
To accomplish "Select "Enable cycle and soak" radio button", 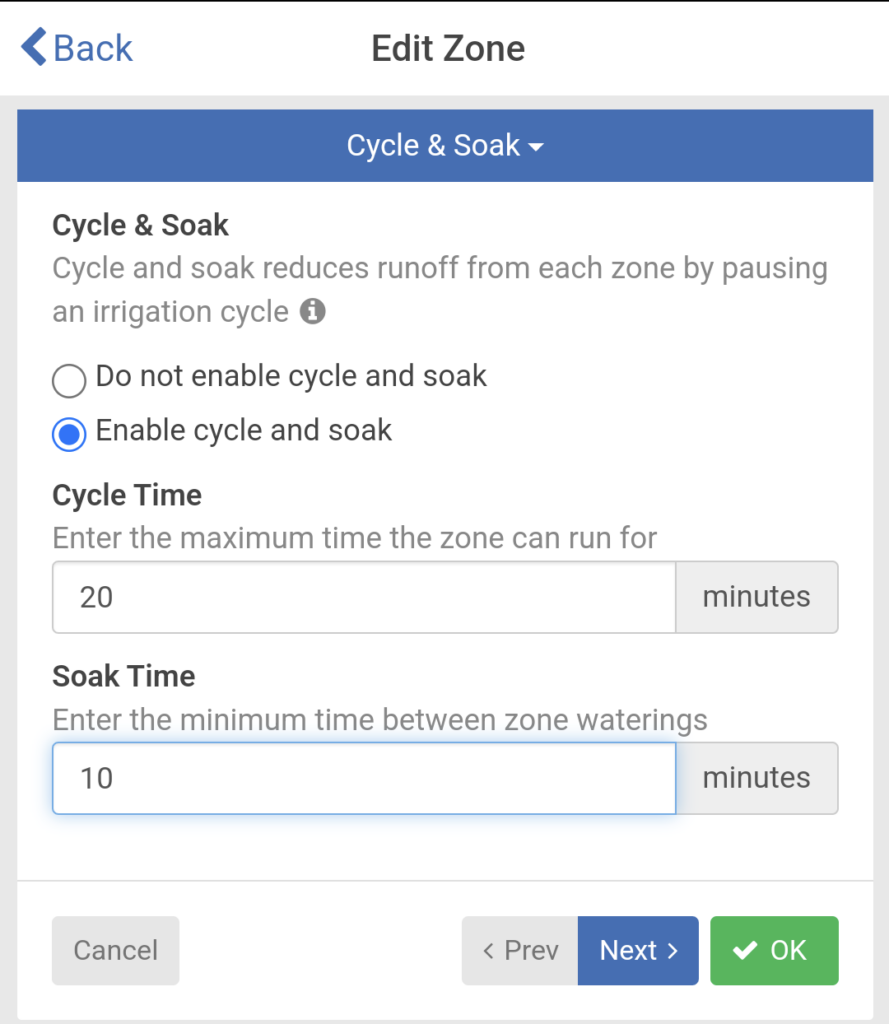I will [69, 435].
